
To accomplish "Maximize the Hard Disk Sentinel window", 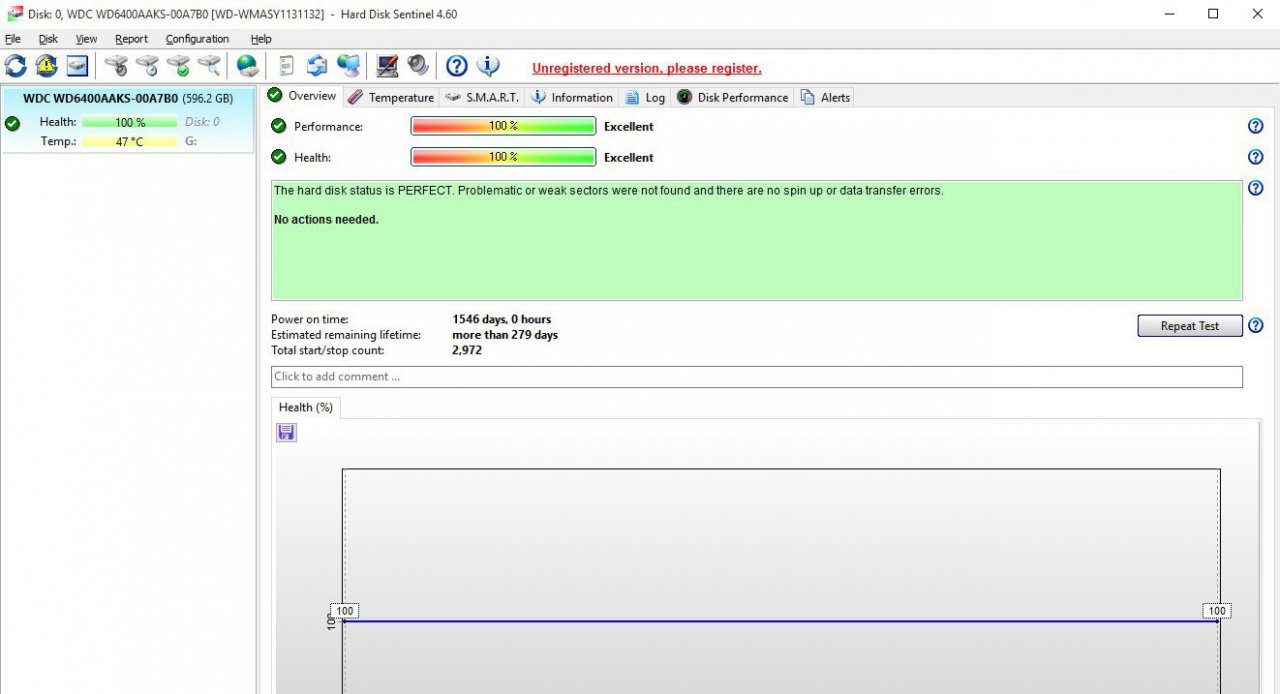I will [1213, 14].
